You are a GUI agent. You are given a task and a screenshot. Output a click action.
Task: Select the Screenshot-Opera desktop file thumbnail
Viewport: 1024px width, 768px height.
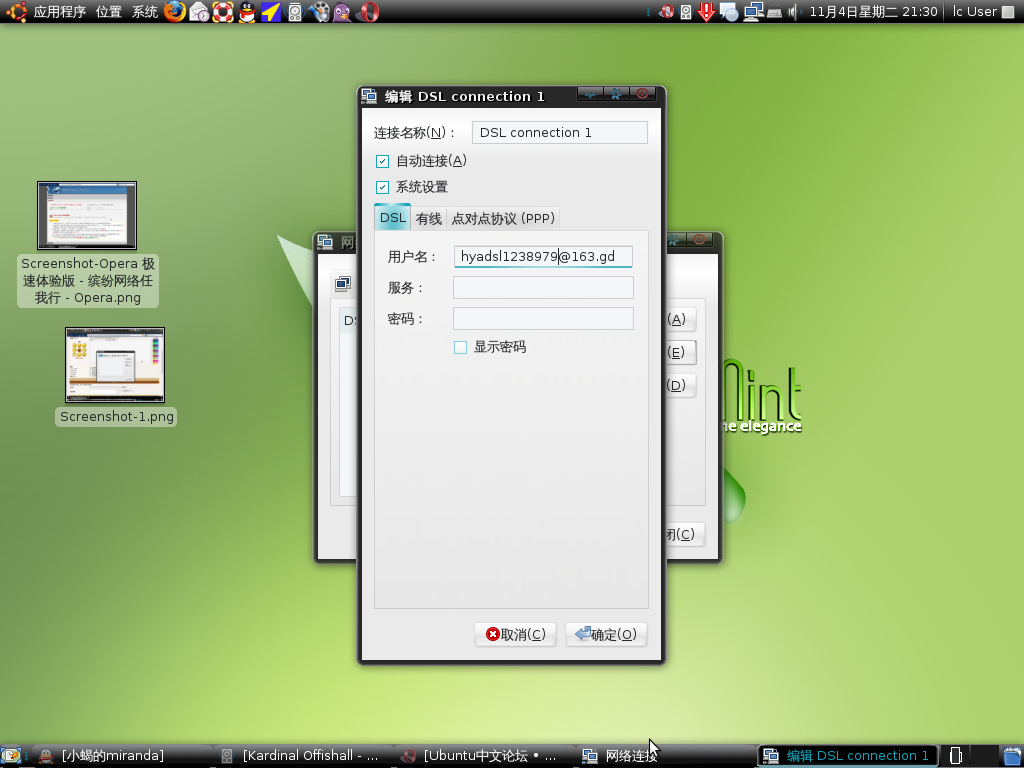pos(87,216)
